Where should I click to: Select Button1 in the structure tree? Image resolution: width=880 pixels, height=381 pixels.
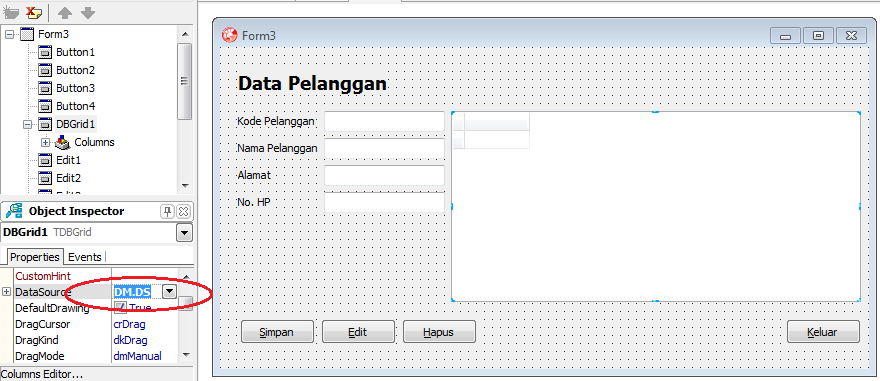tap(75, 52)
